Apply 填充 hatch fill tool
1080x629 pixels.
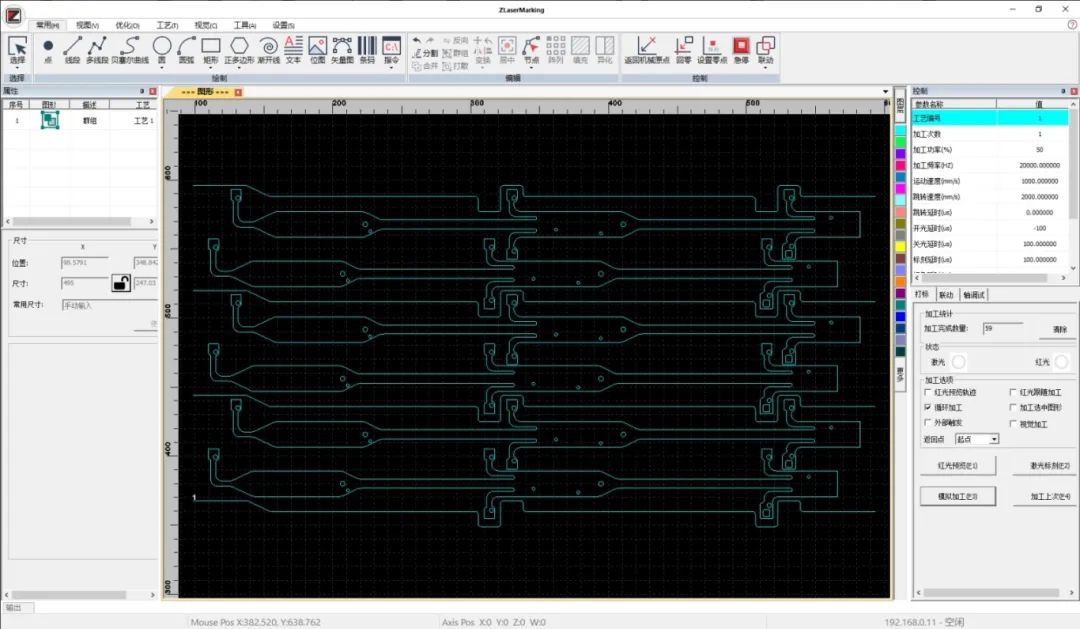pyautogui.click(x=581, y=50)
